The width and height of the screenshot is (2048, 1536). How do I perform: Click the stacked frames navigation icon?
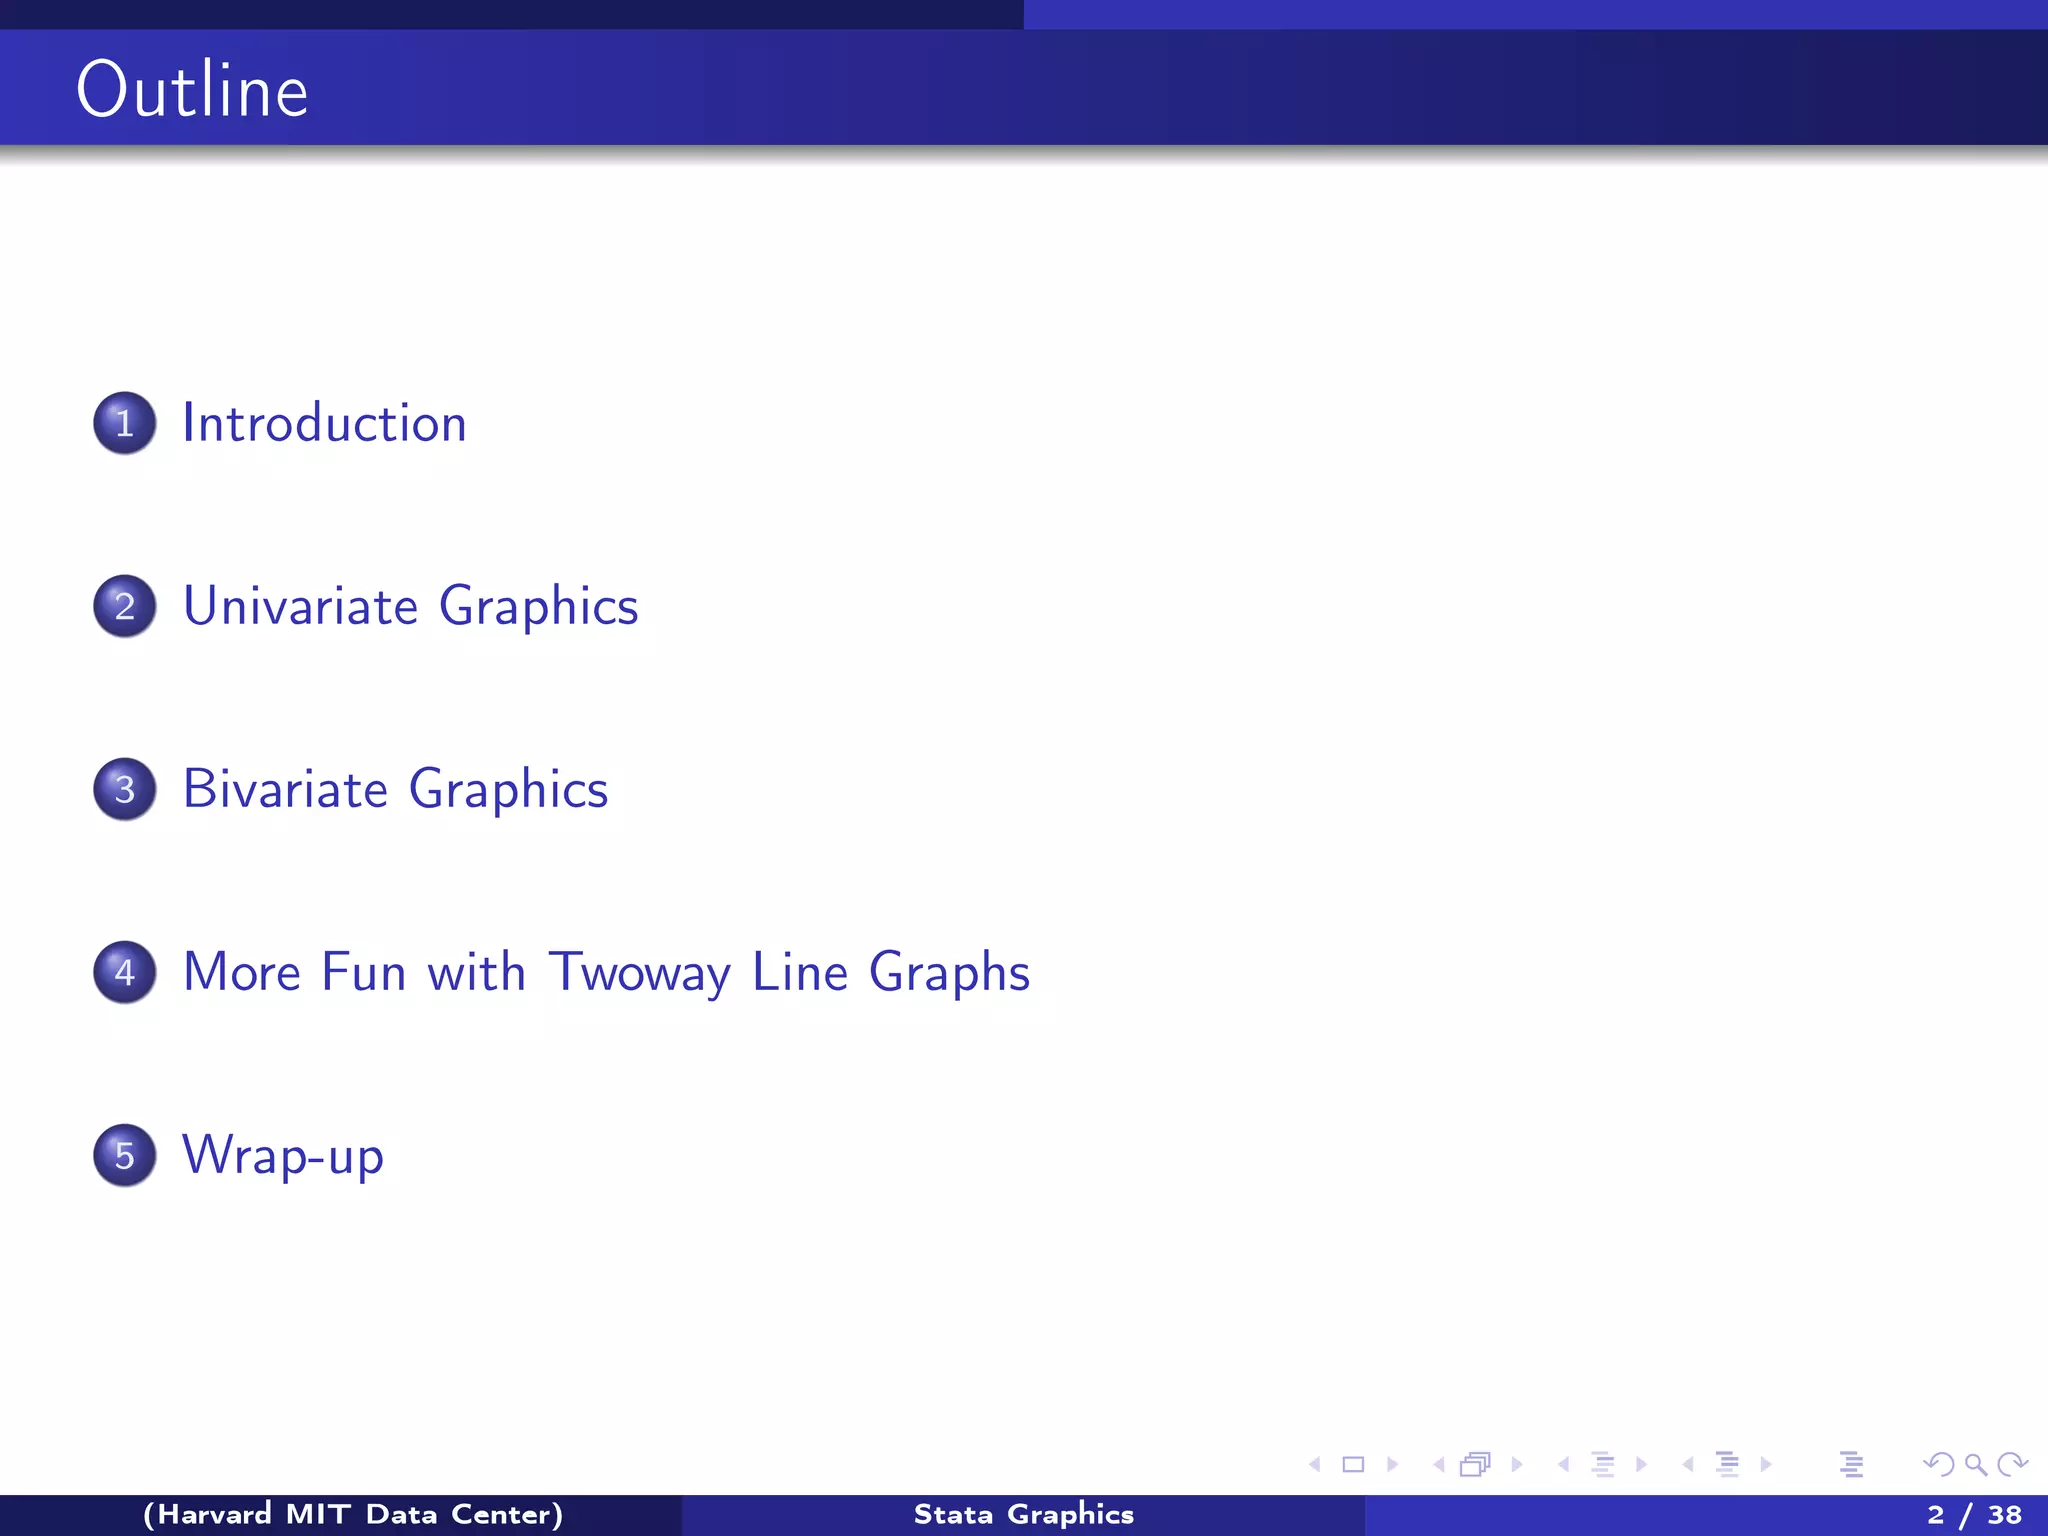click(x=1475, y=1464)
